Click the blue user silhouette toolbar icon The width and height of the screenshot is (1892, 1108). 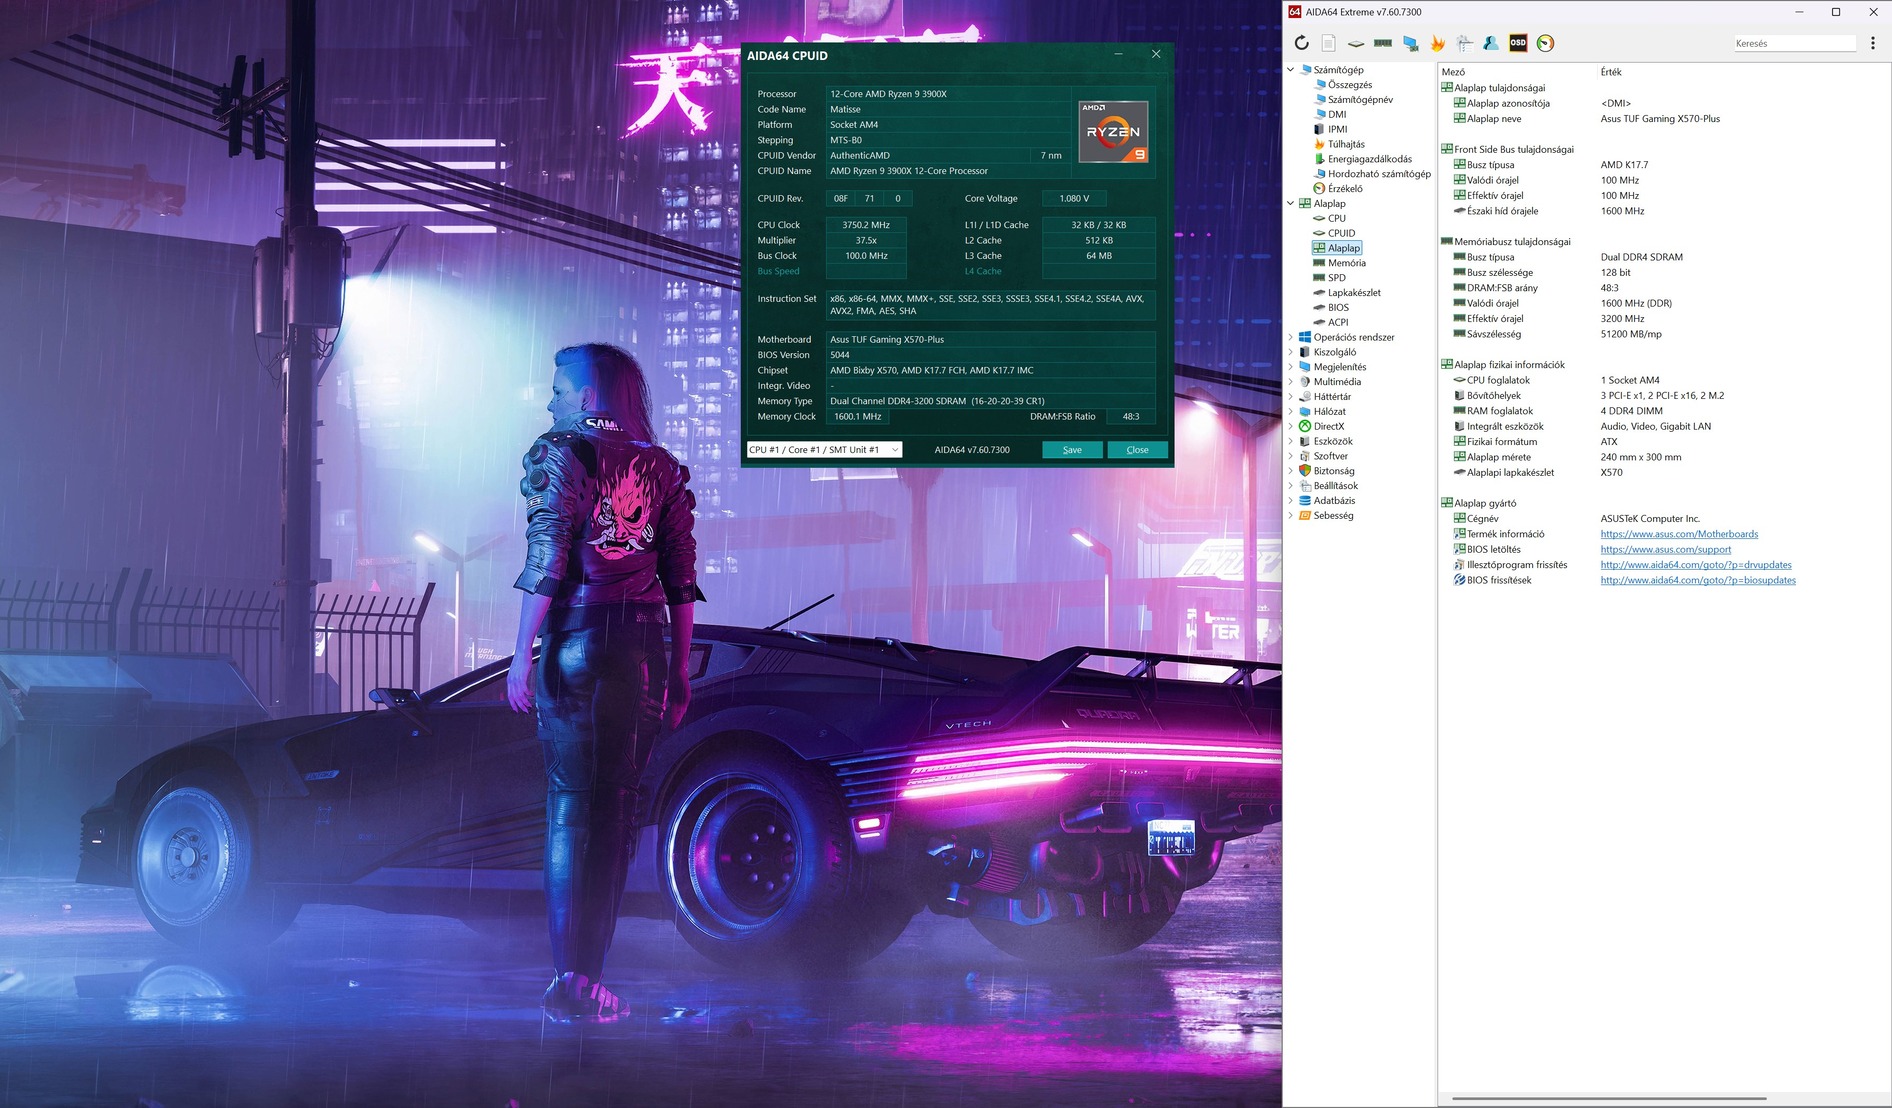pos(1491,43)
